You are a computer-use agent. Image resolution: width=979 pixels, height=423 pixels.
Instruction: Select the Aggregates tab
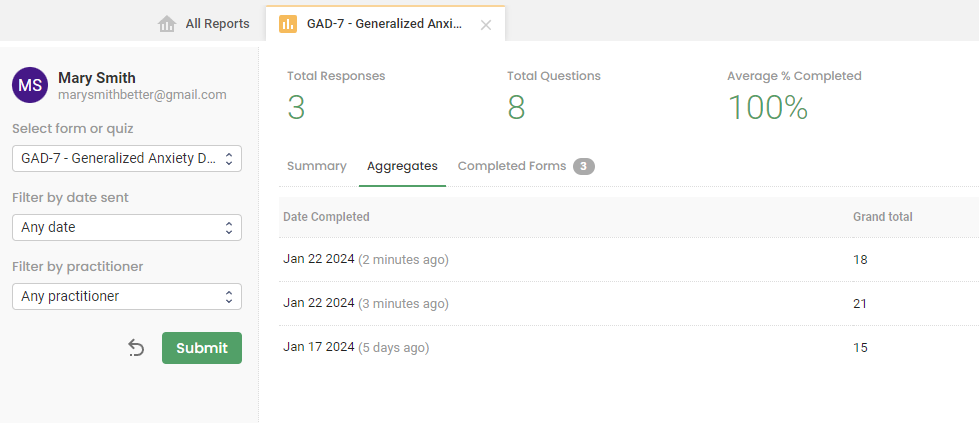click(x=402, y=166)
